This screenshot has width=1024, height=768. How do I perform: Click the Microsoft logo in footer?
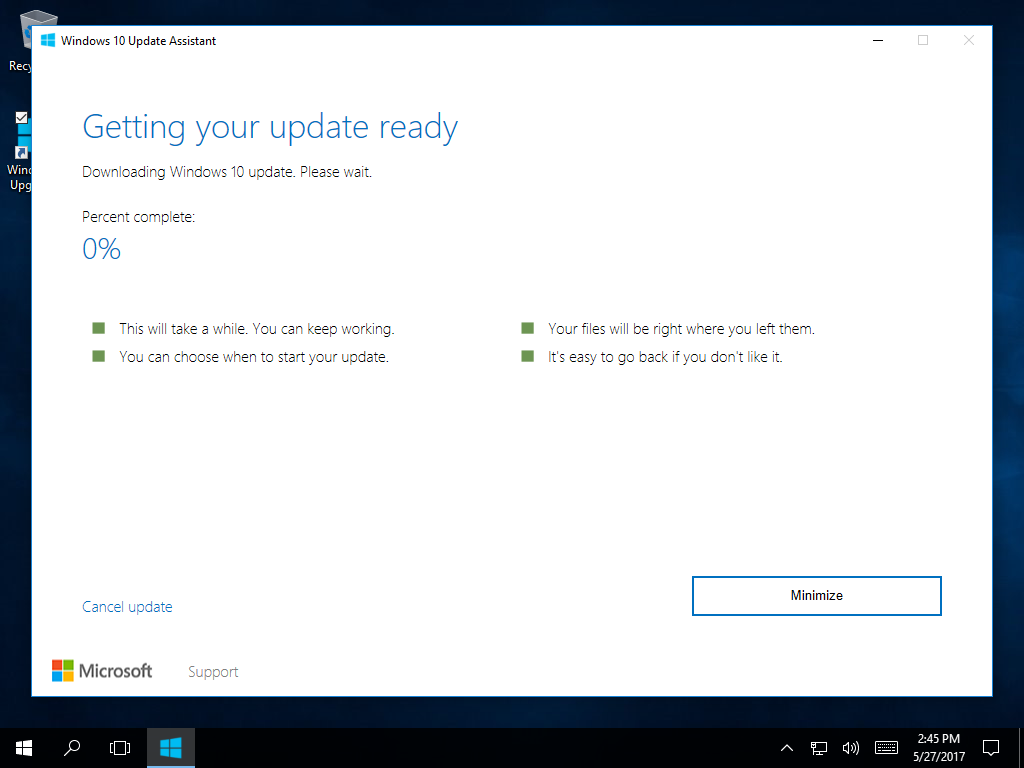(x=102, y=671)
